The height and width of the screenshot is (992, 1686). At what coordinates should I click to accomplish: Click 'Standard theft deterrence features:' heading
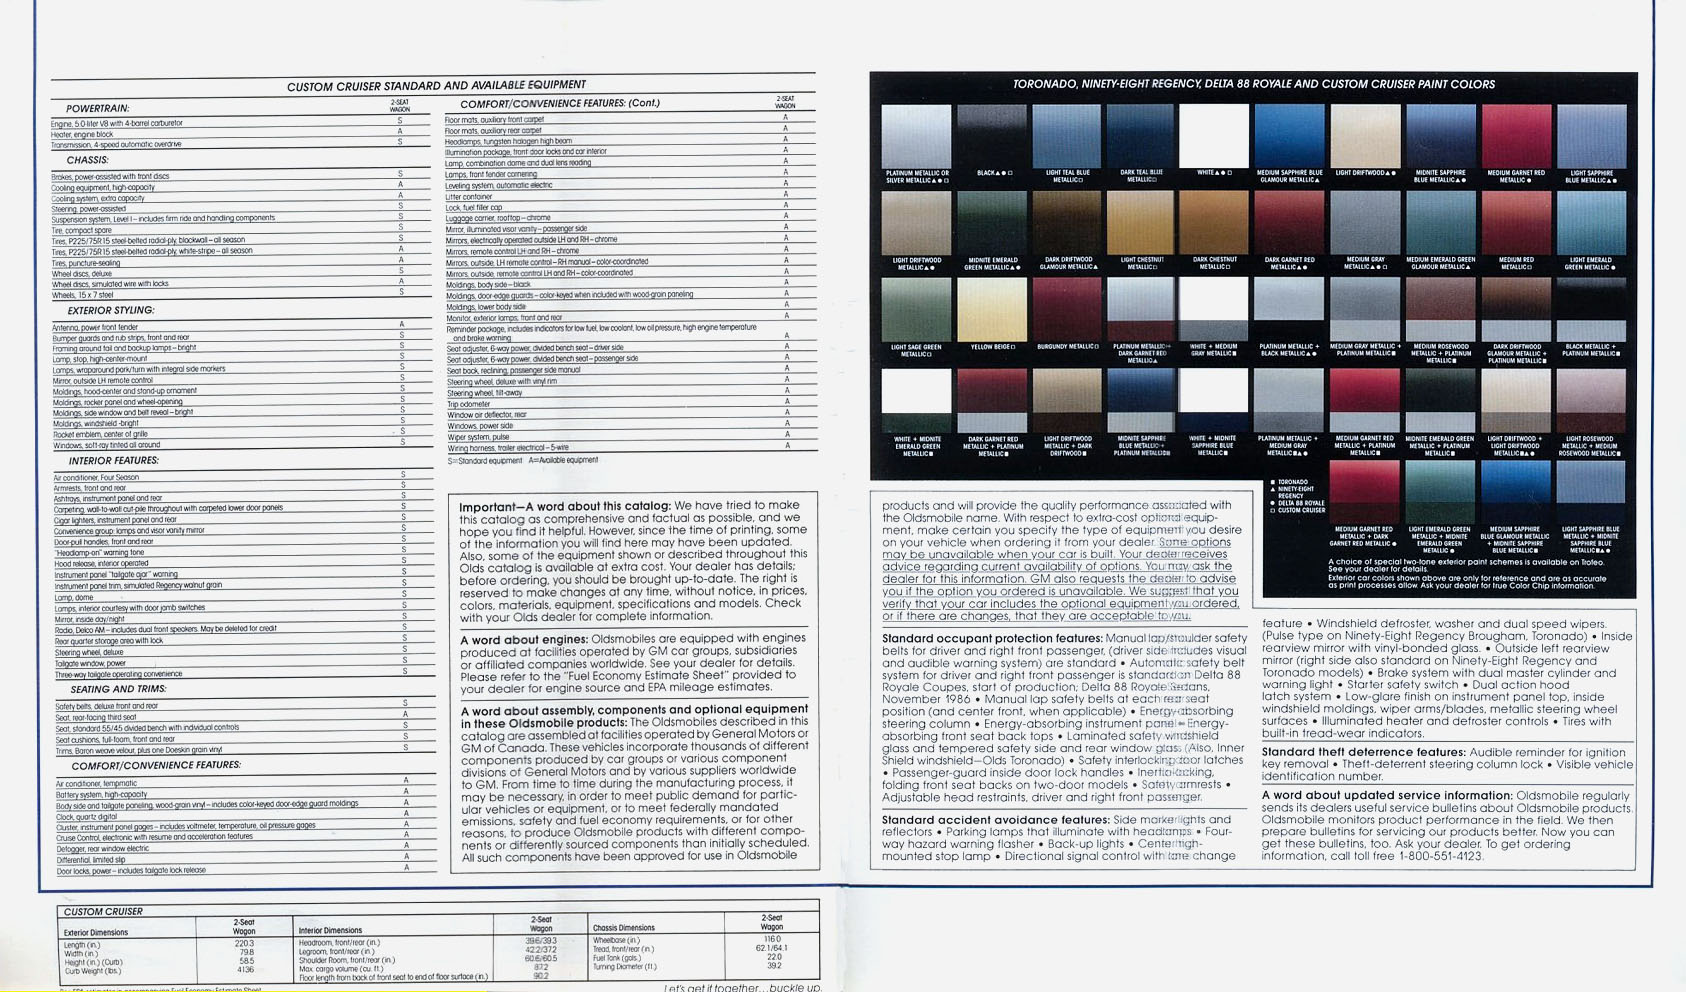[x=1364, y=752]
